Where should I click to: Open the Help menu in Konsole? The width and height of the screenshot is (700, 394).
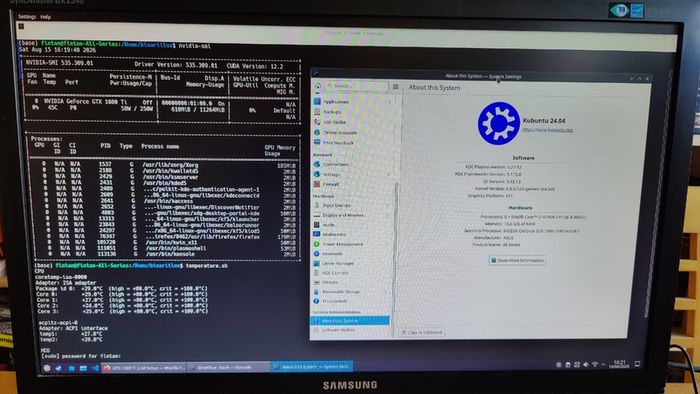[x=46, y=17]
